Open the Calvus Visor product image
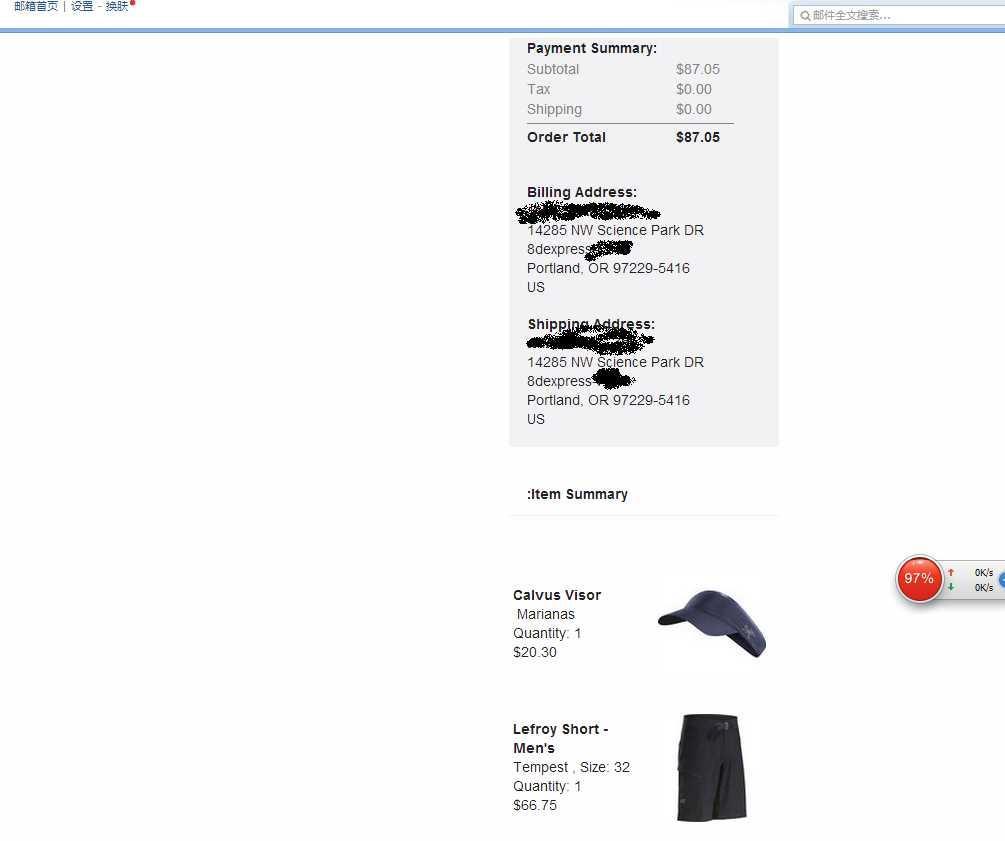The image size is (1005, 841). pyautogui.click(x=712, y=623)
